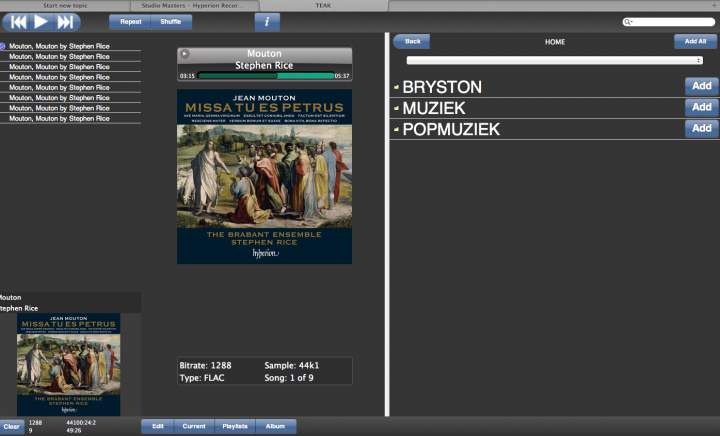This screenshot has width=720, height=436.
Task: Switch to the 'Start new topic' browser tab
Action: [x=65, y=6]
